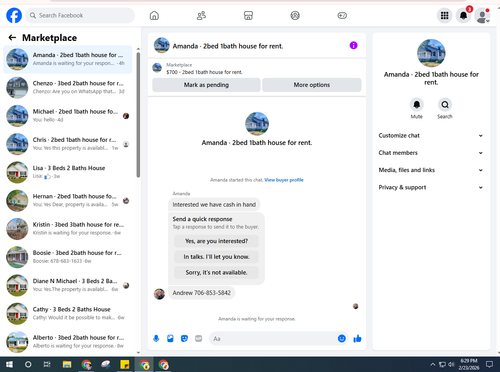Expand Privacy & support section
The height and width of the screenshot is (372, 500).
click(431, 187)
